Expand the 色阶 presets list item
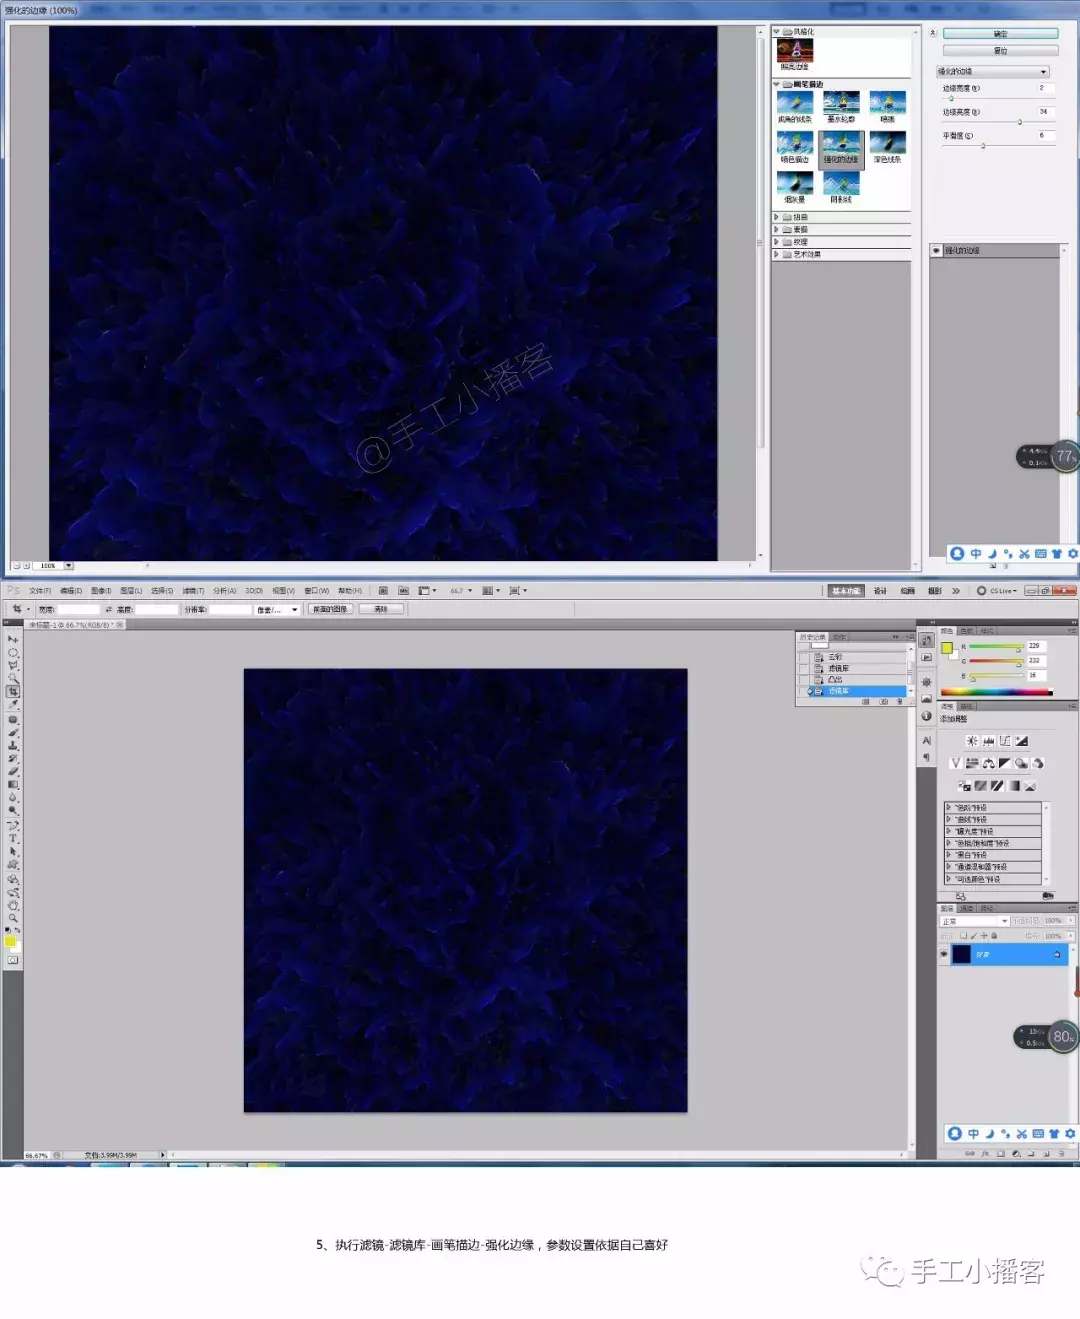 pyautogui.click(x=949, y=808)
